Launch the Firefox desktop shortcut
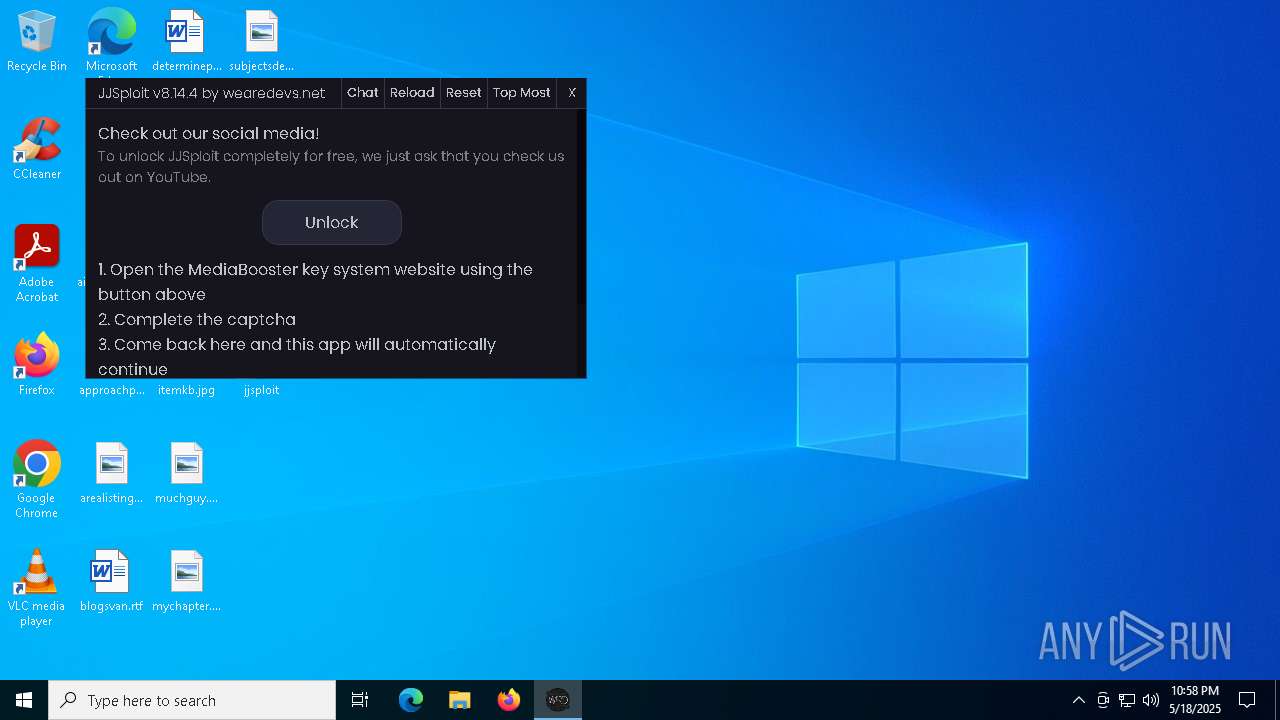 point(37,365)
